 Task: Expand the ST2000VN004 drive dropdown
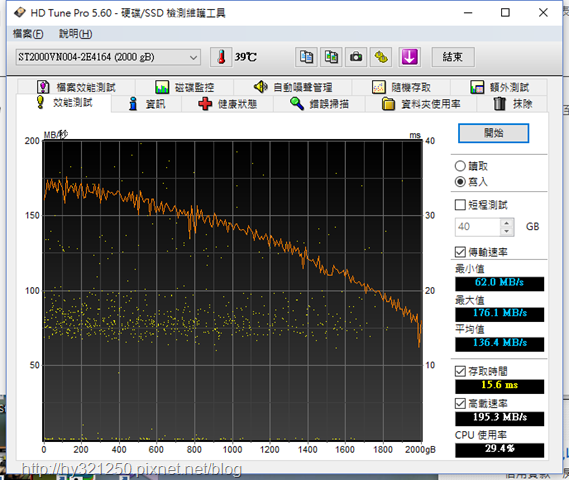click(193, 57)
